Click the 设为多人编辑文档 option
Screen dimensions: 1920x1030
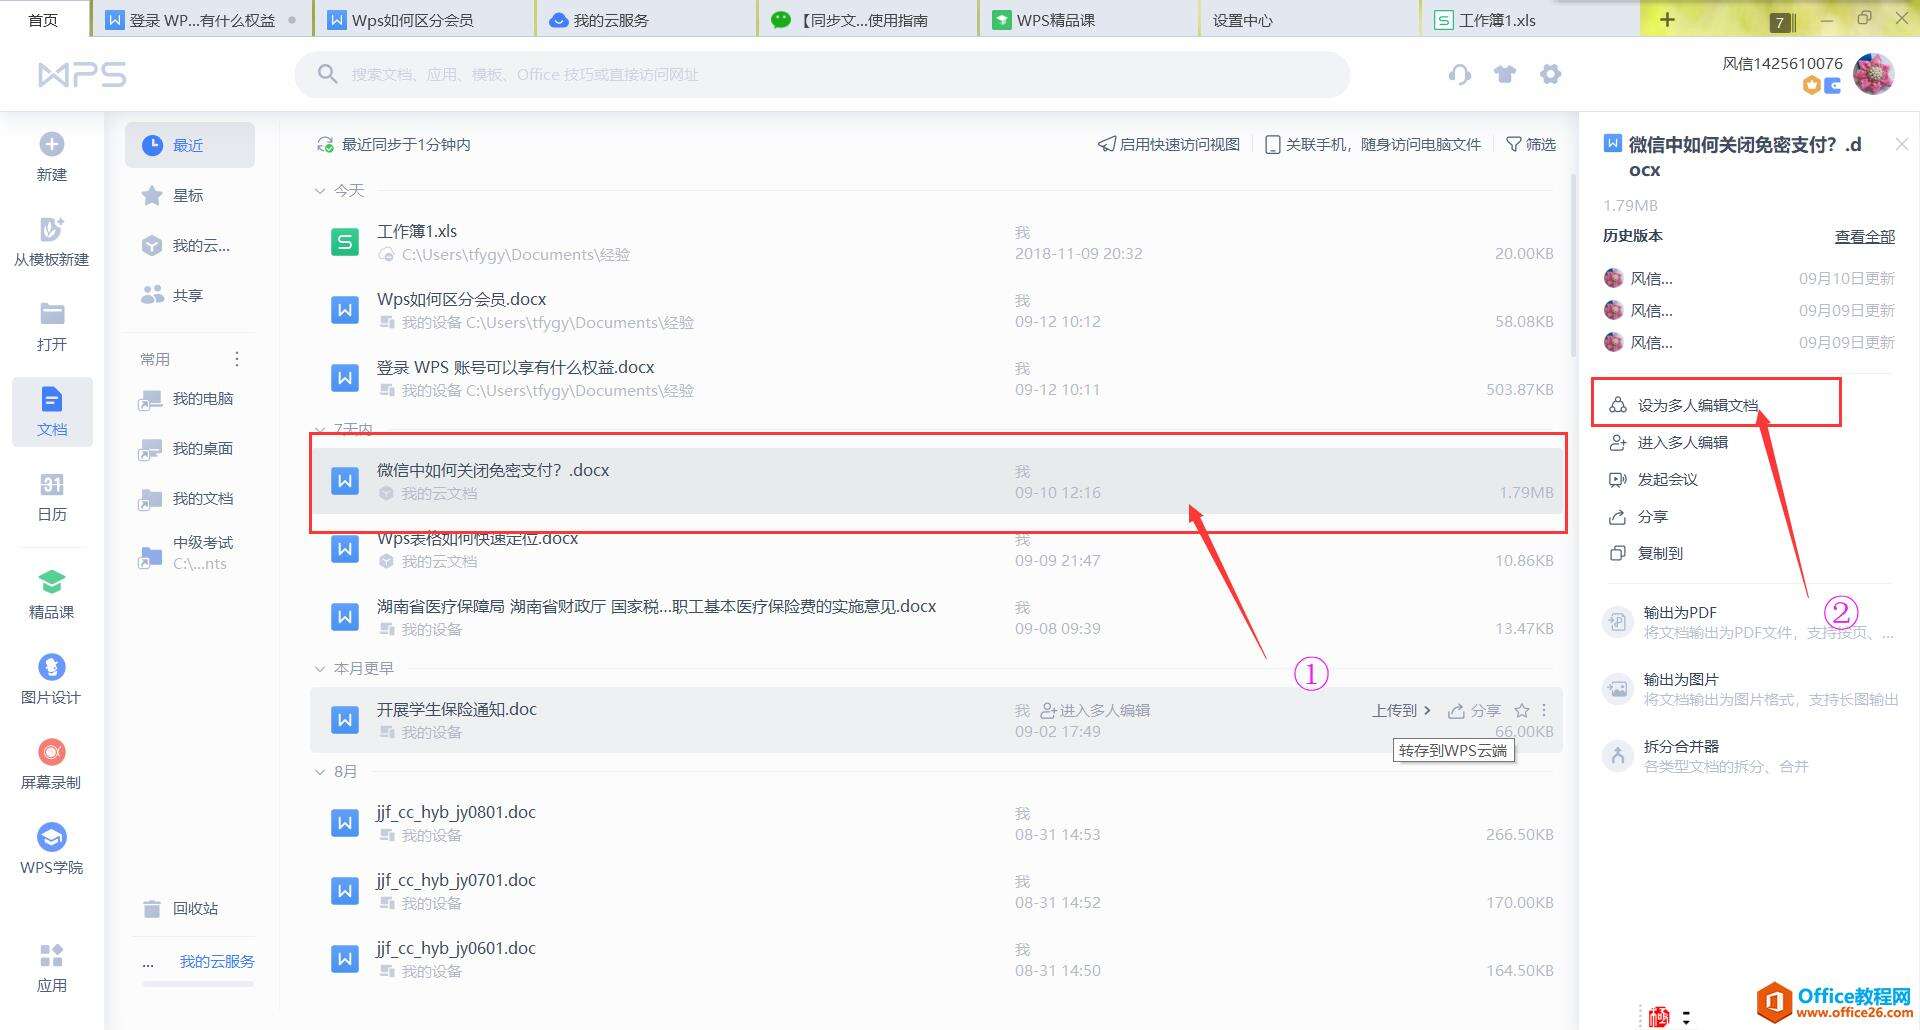1697,405
